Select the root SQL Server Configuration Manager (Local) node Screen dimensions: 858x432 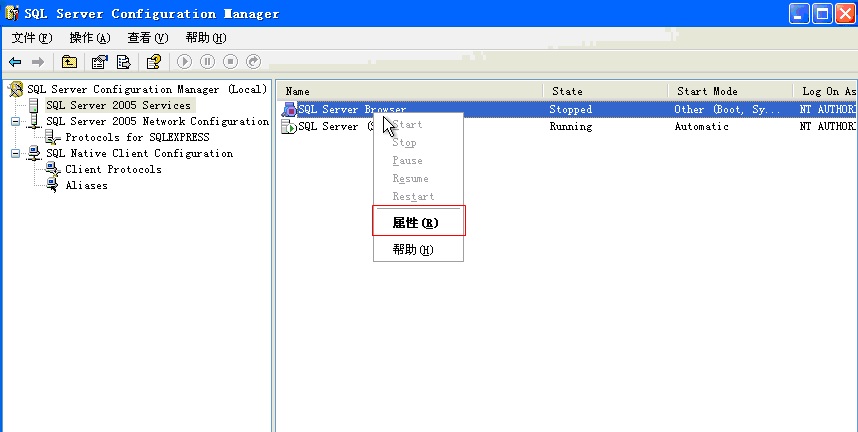[147, 89]
